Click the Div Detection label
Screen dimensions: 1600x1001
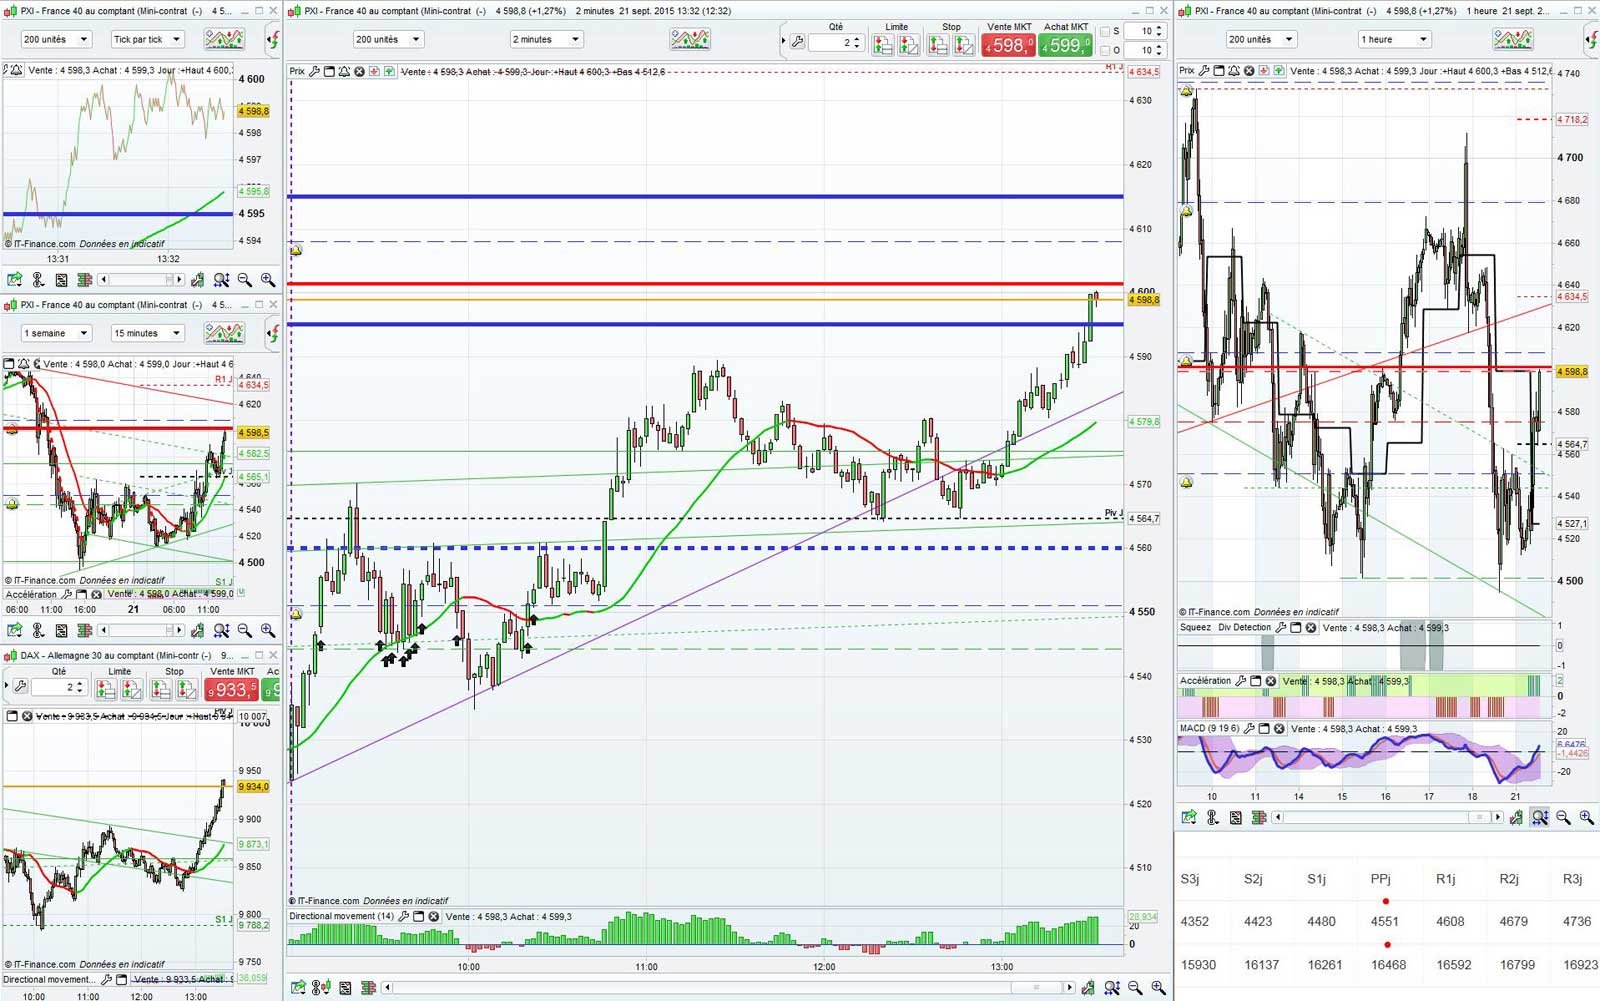point(1245,628)
